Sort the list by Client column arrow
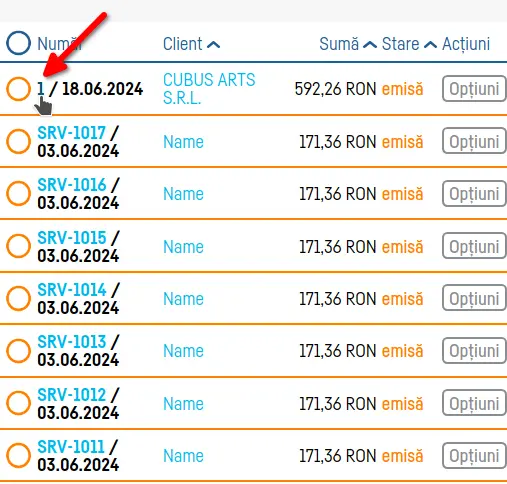The width and height of the screenshot is (507, 484). [x=213, y=45]
